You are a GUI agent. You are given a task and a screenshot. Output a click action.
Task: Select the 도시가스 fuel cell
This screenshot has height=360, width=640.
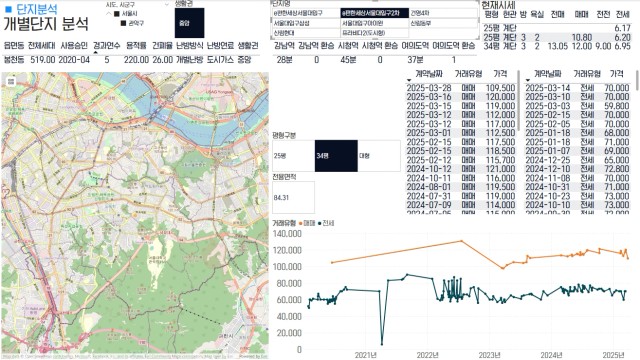[x=220, y=60]
